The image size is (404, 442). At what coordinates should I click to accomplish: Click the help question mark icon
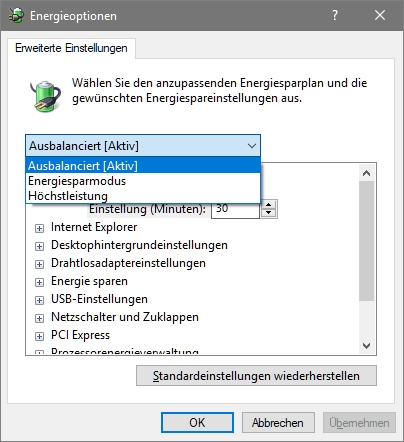[x=335, y=15]
